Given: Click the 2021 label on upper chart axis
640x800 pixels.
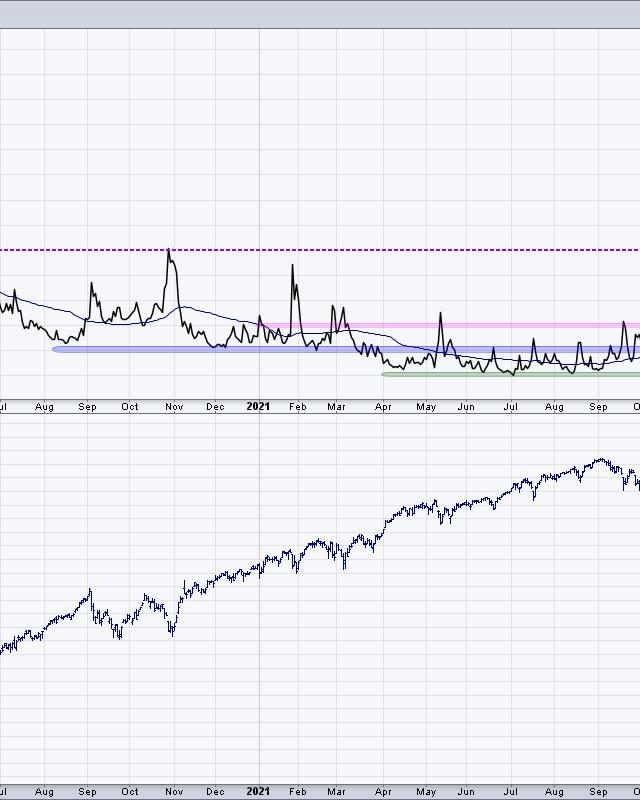Looking at the screenshot, I should tap(258, 407).
